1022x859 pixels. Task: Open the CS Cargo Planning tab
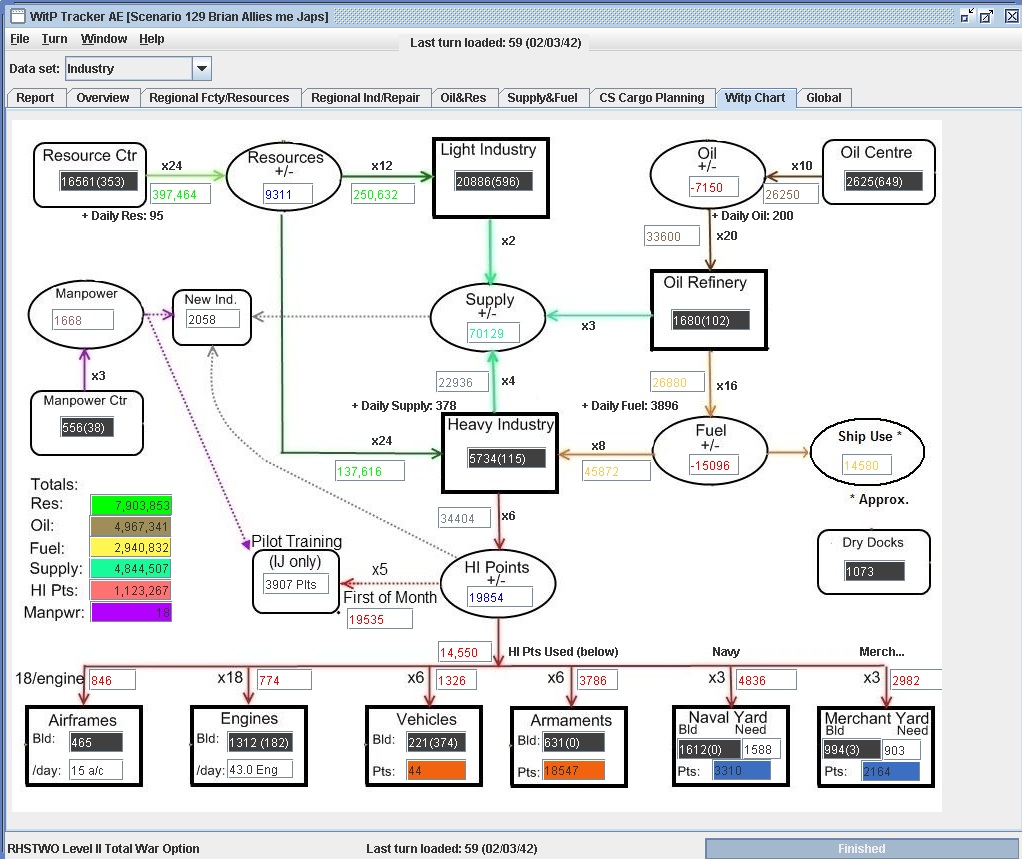click(x=651, y=98)
